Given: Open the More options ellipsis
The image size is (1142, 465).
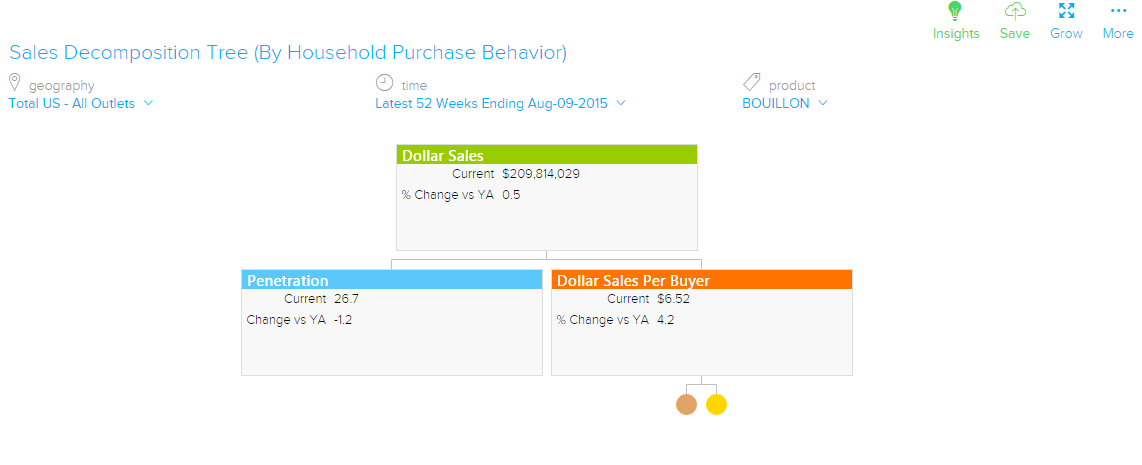Looking at the screenshot, I should [x=1118, y=11].
